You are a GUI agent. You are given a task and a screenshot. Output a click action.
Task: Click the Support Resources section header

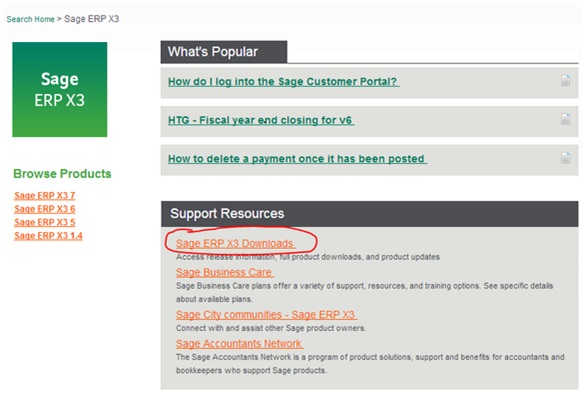tap(370, 214)
